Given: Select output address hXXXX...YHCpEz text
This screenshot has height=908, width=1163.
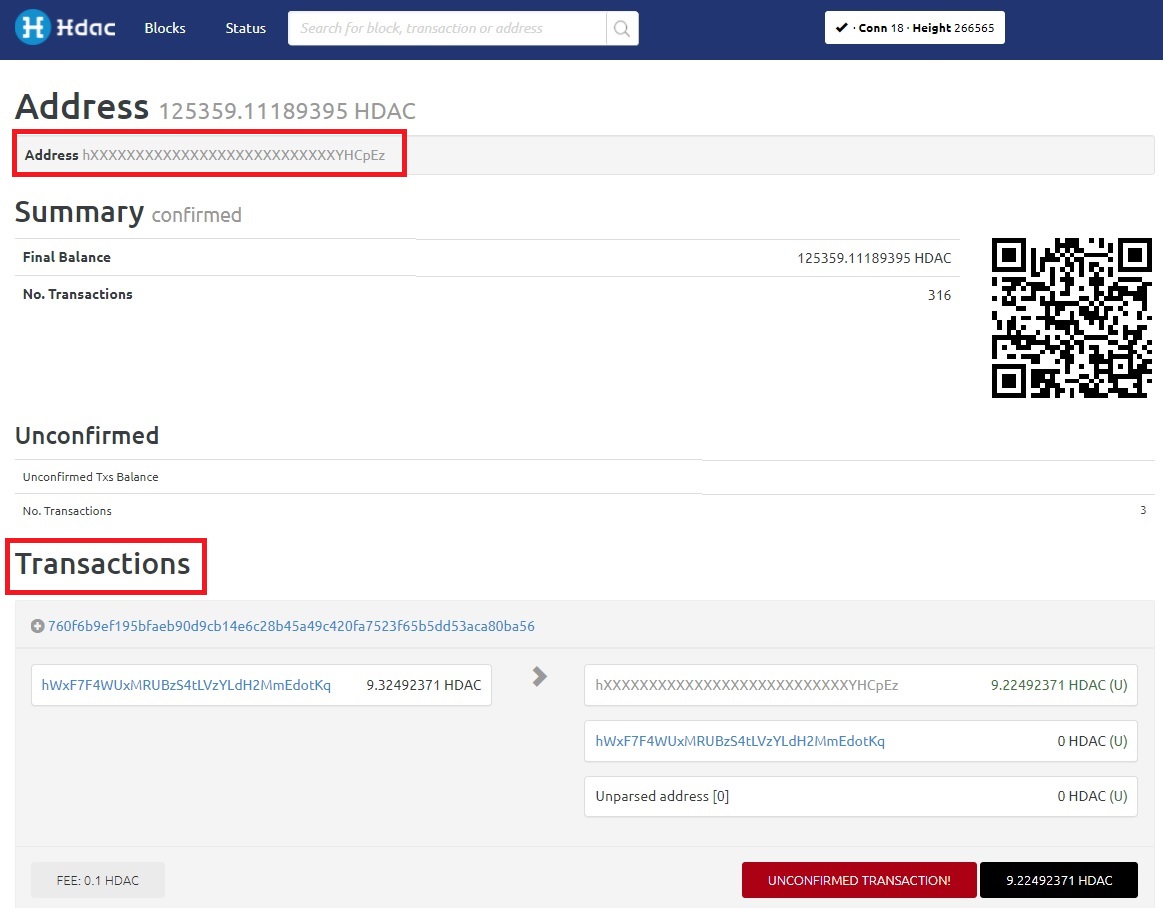Looking at the screenshot, I should click(x=746, y=685).
